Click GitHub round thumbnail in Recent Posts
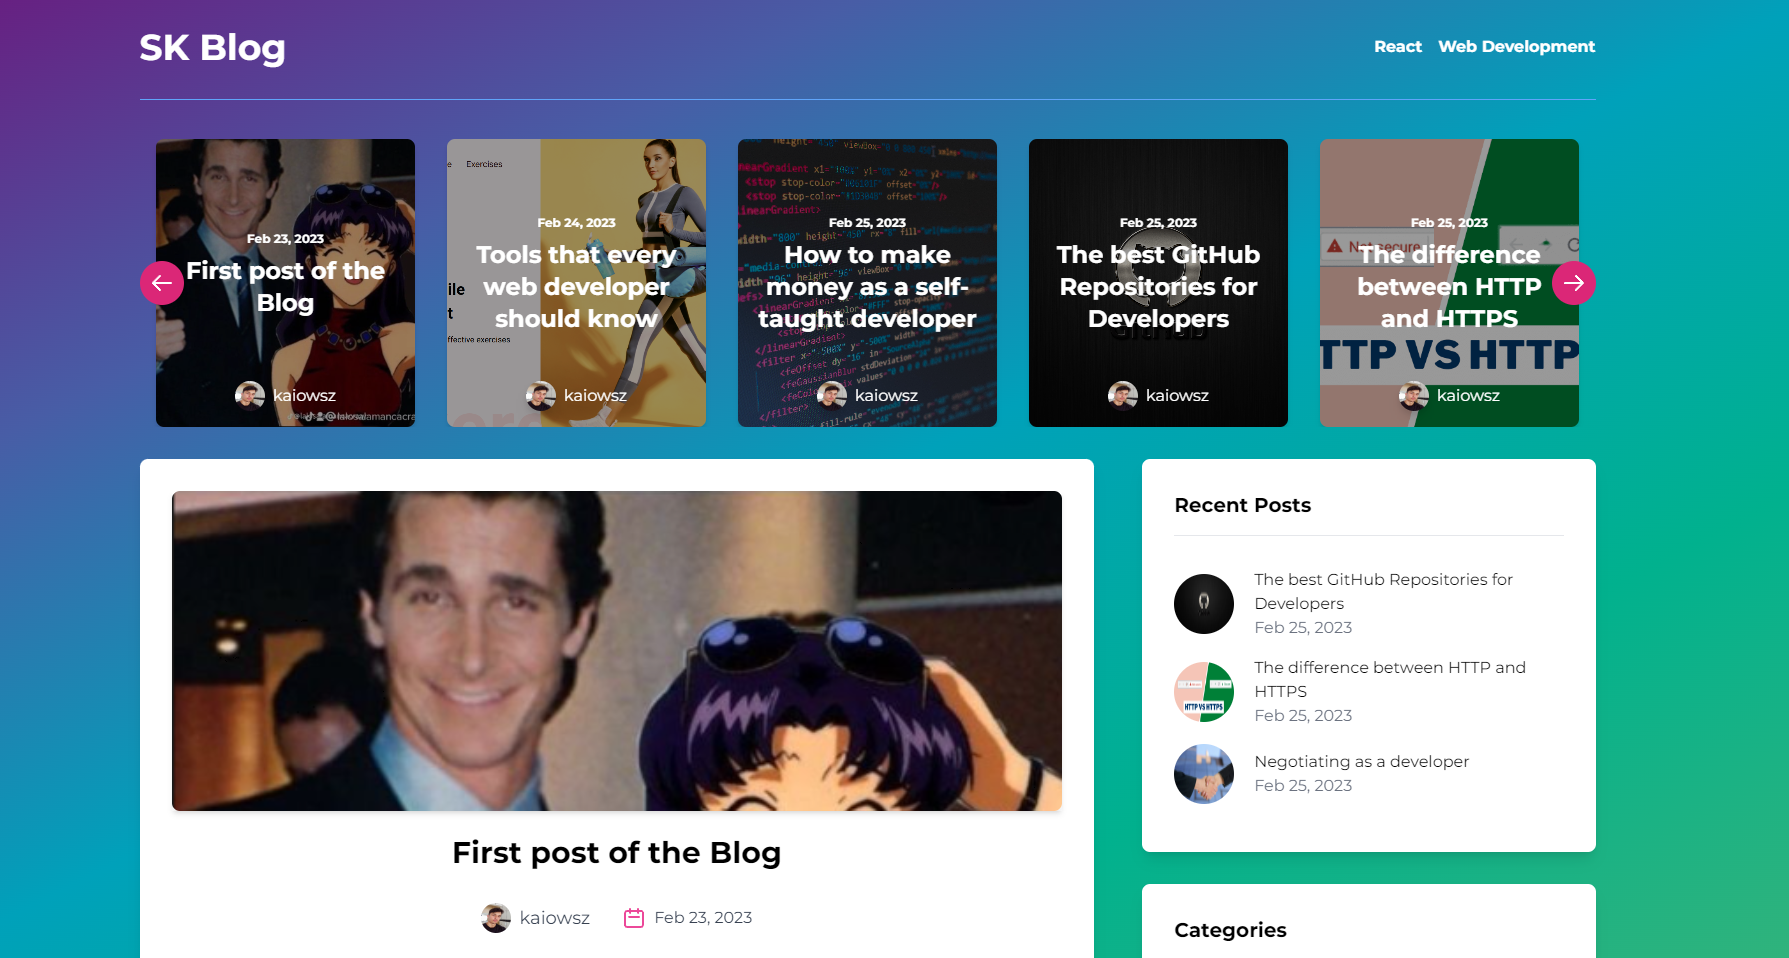Screen dimensions: 1789x958 tap(1204, 604)
